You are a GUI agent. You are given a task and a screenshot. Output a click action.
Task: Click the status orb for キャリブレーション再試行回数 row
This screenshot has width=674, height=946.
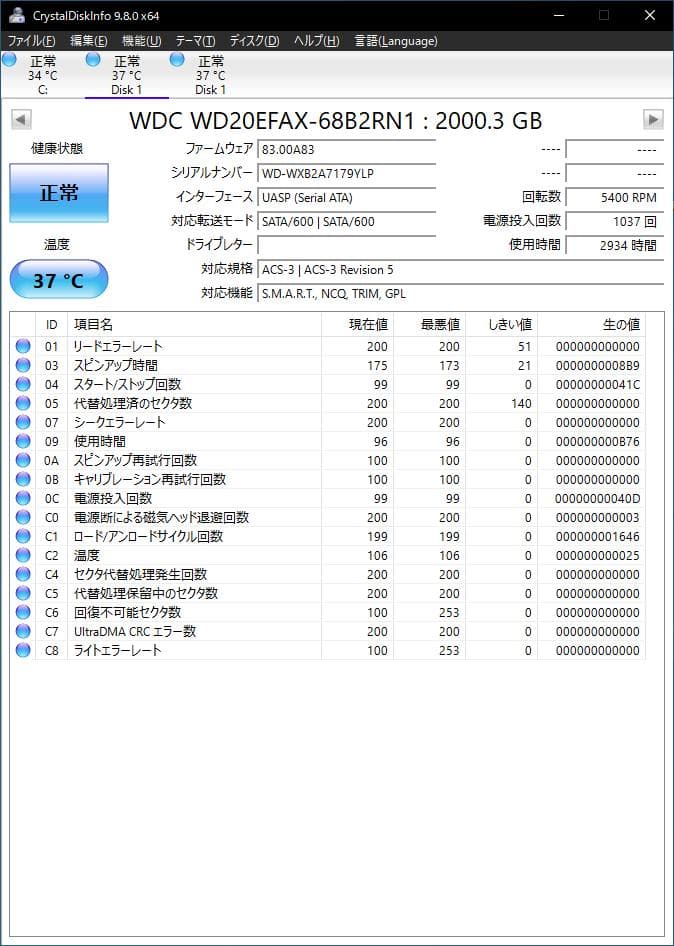(x=23, y=479)
